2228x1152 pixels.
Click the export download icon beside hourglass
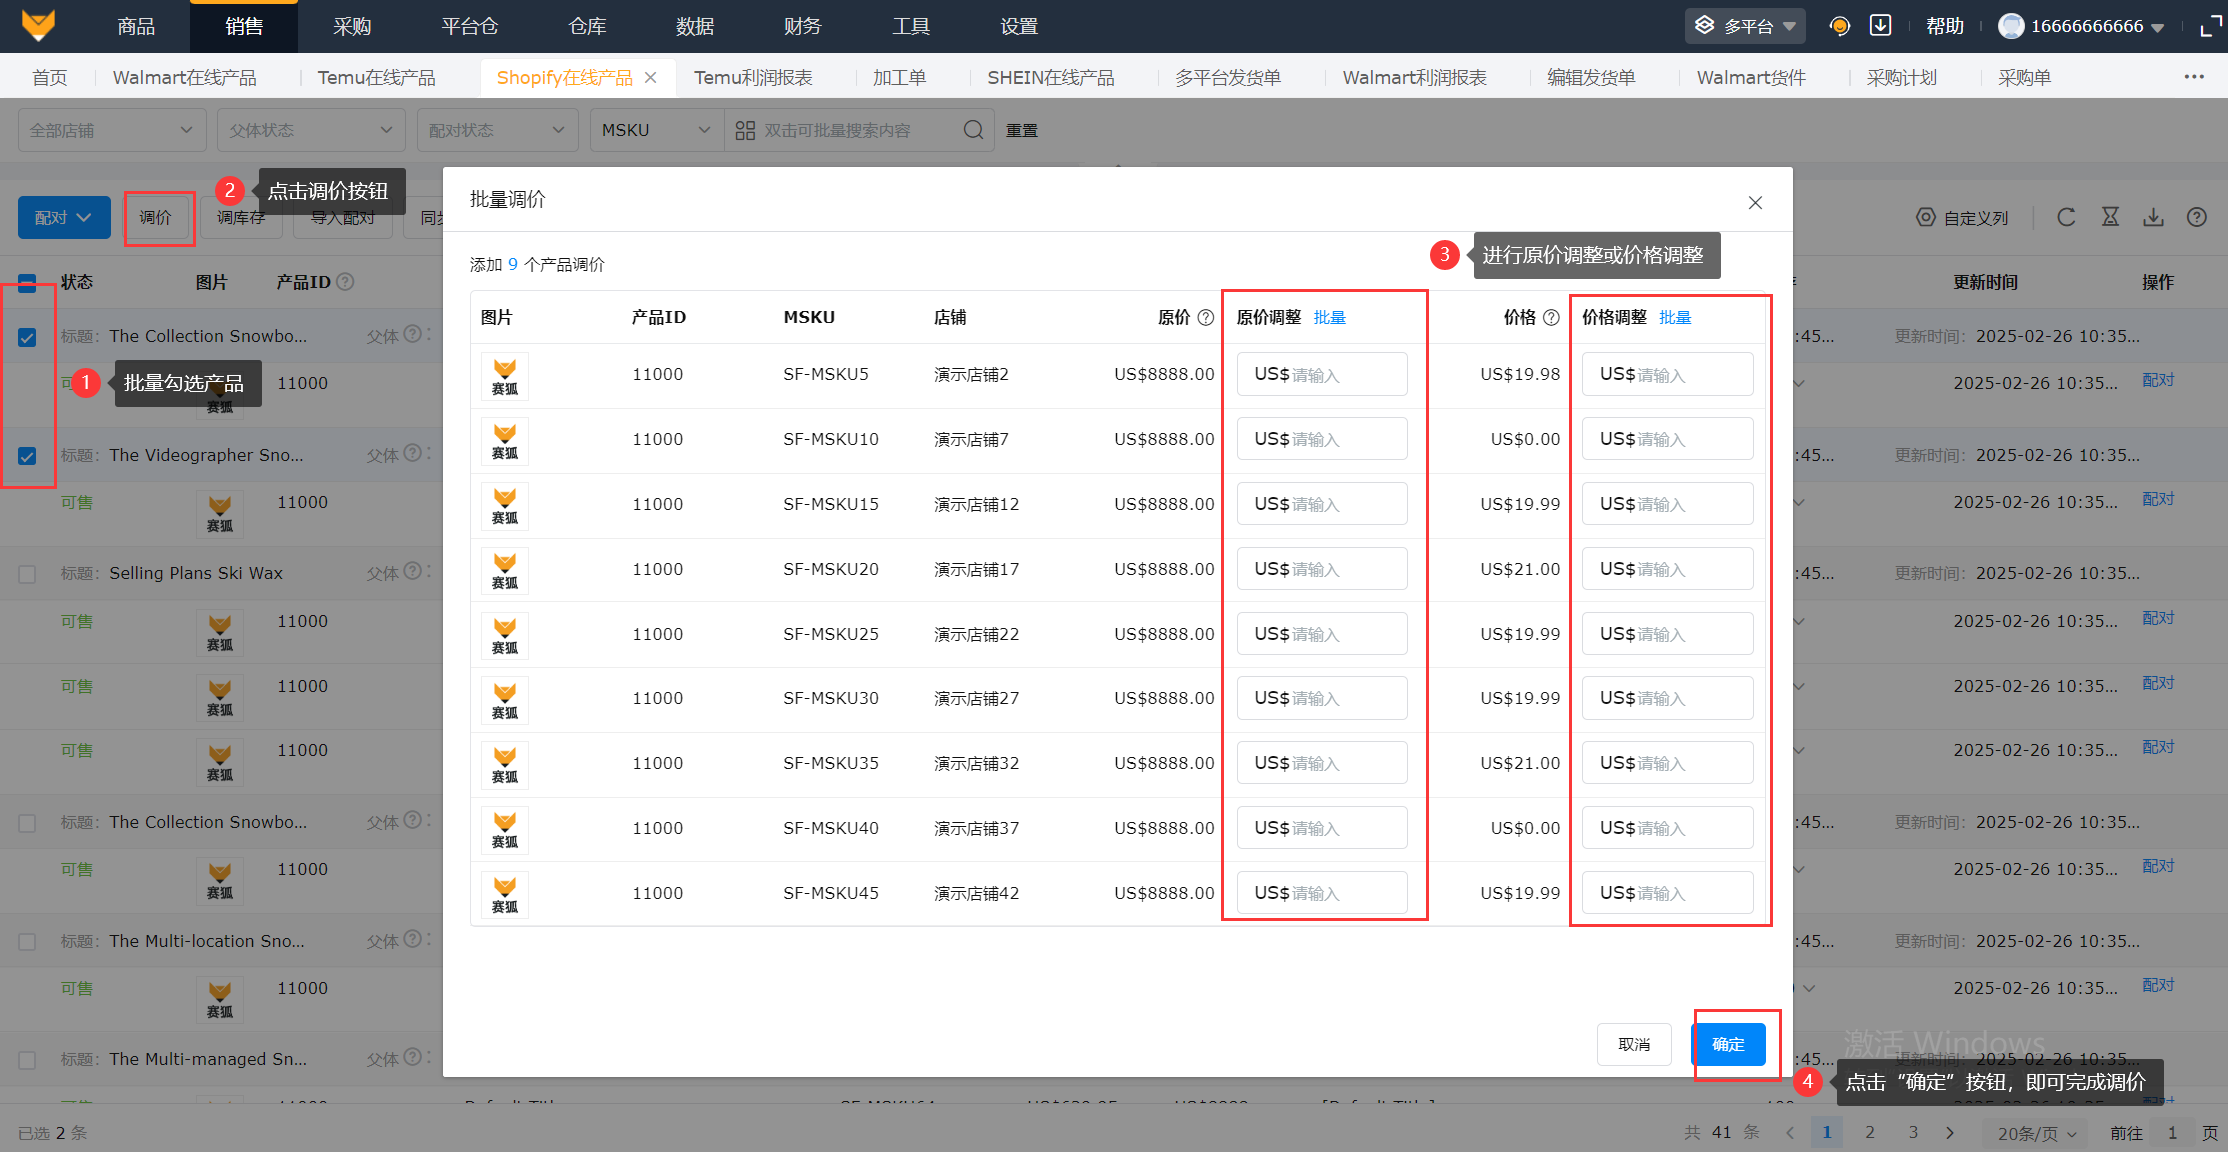(x=2153, y=217)
